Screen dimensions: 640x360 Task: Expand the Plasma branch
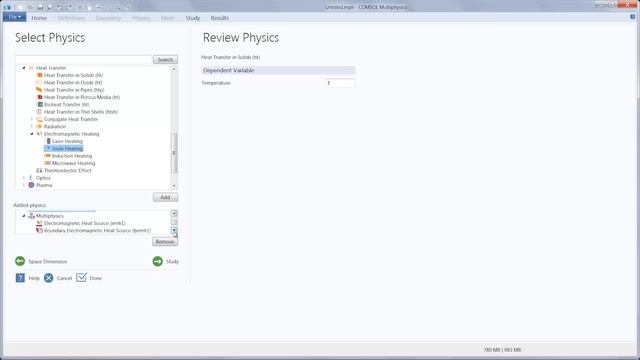[x=24, y=185]
